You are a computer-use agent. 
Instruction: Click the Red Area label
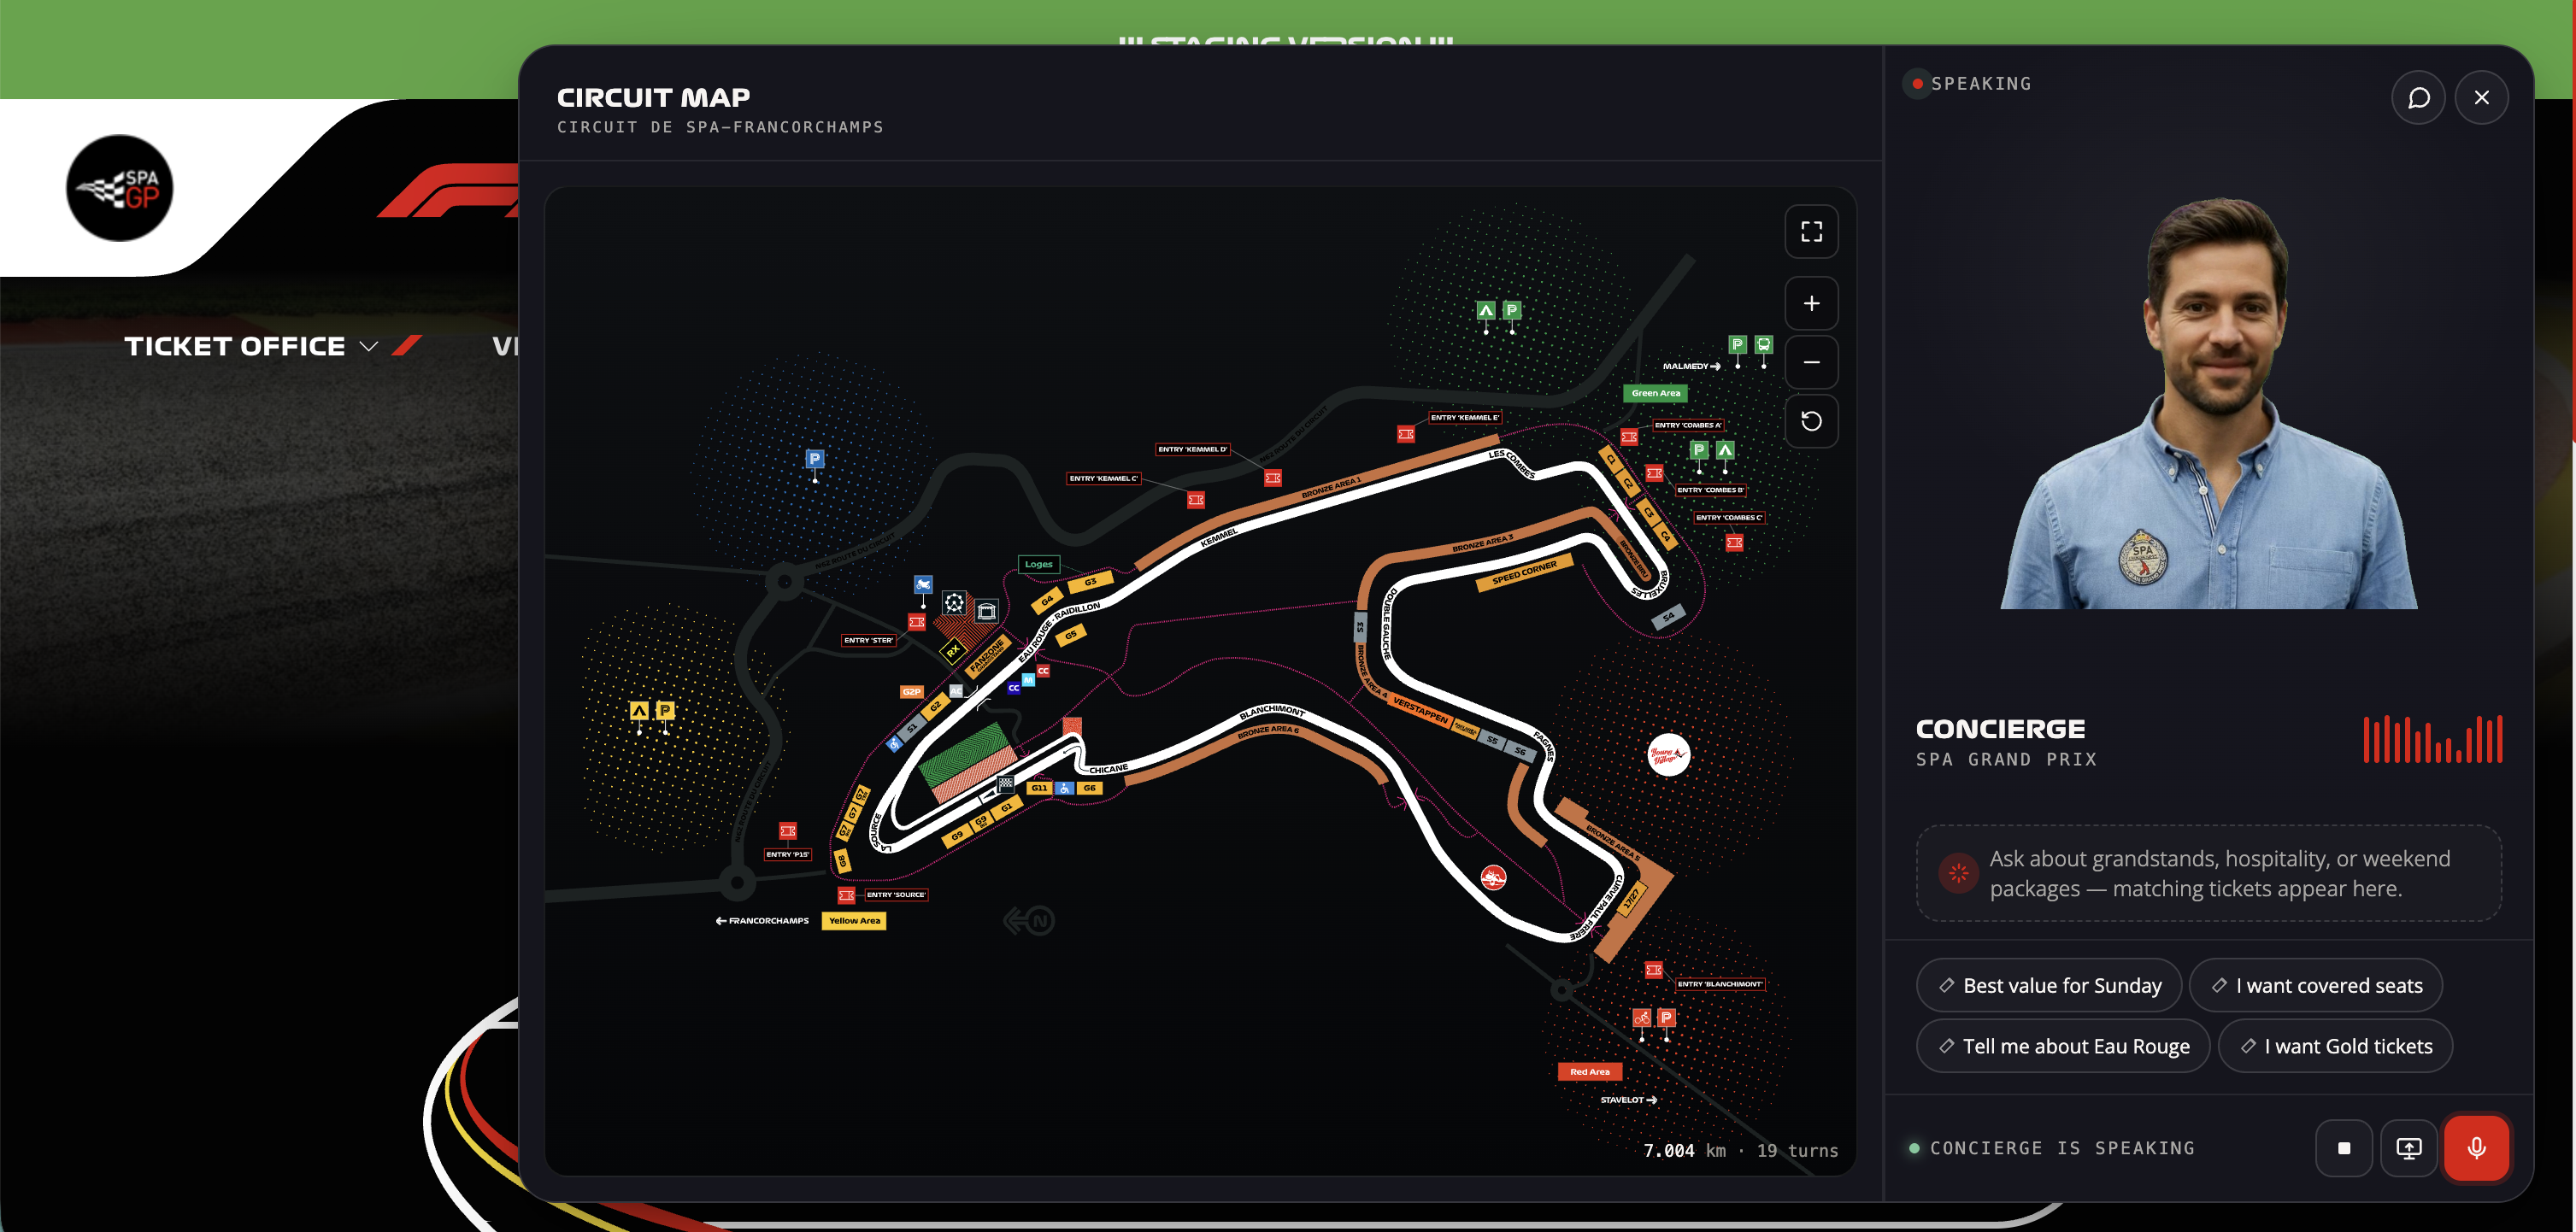1589,1072
